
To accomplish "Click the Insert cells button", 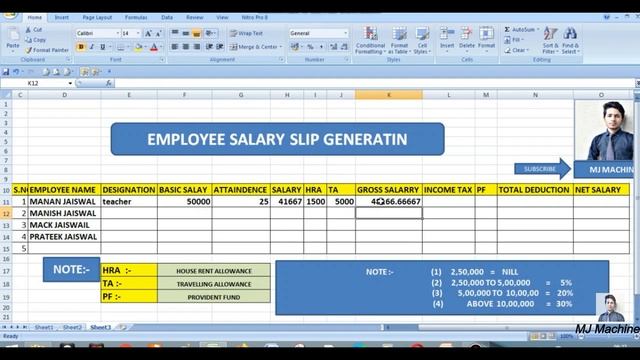I will pos(447,39).
